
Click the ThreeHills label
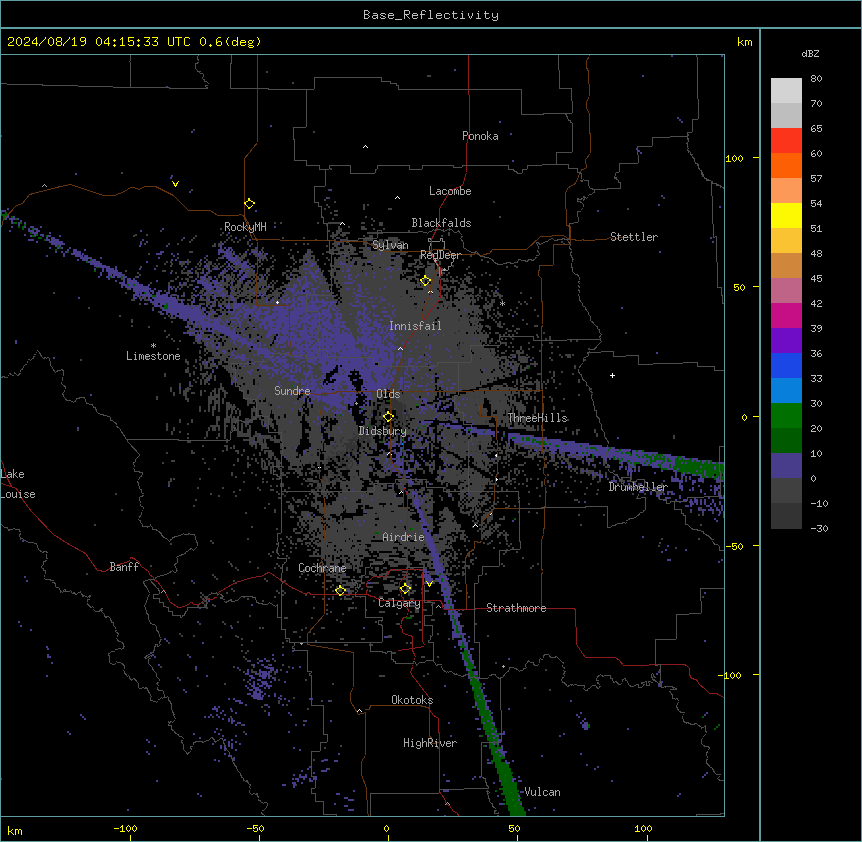pyautogui.click(x=538, y=418)
